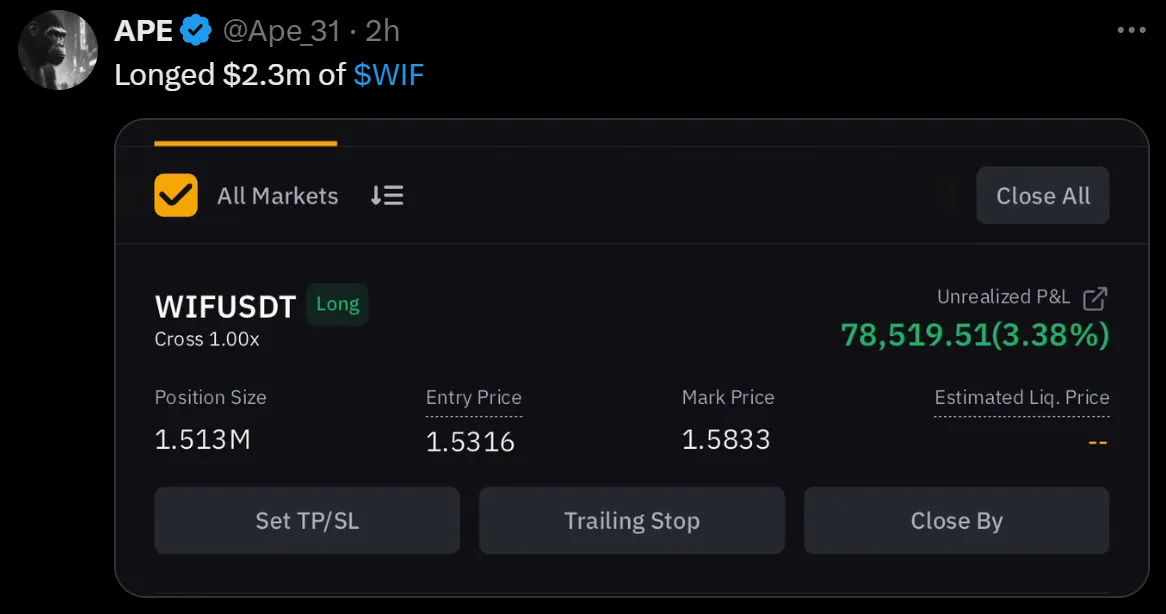Open the $WIF cashtag link
Image resolution: width=1166 pixels, height=614 pixels.
pyautogui.click(x=388, y=74)
